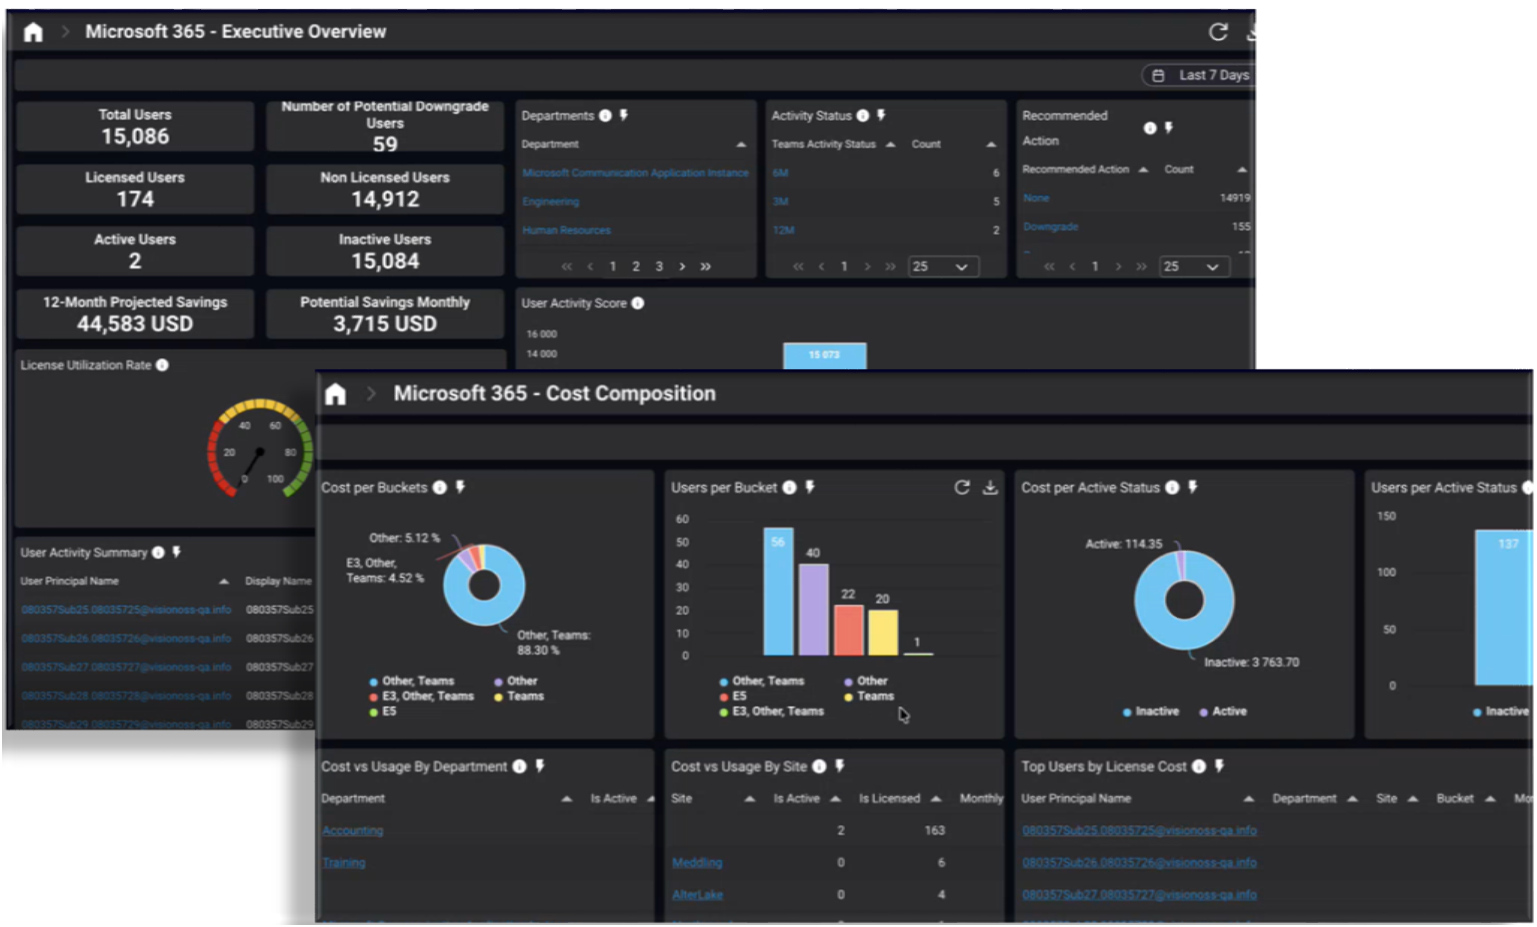Toggle Active legend in Cost per Active Status

tap(1224, 711)
